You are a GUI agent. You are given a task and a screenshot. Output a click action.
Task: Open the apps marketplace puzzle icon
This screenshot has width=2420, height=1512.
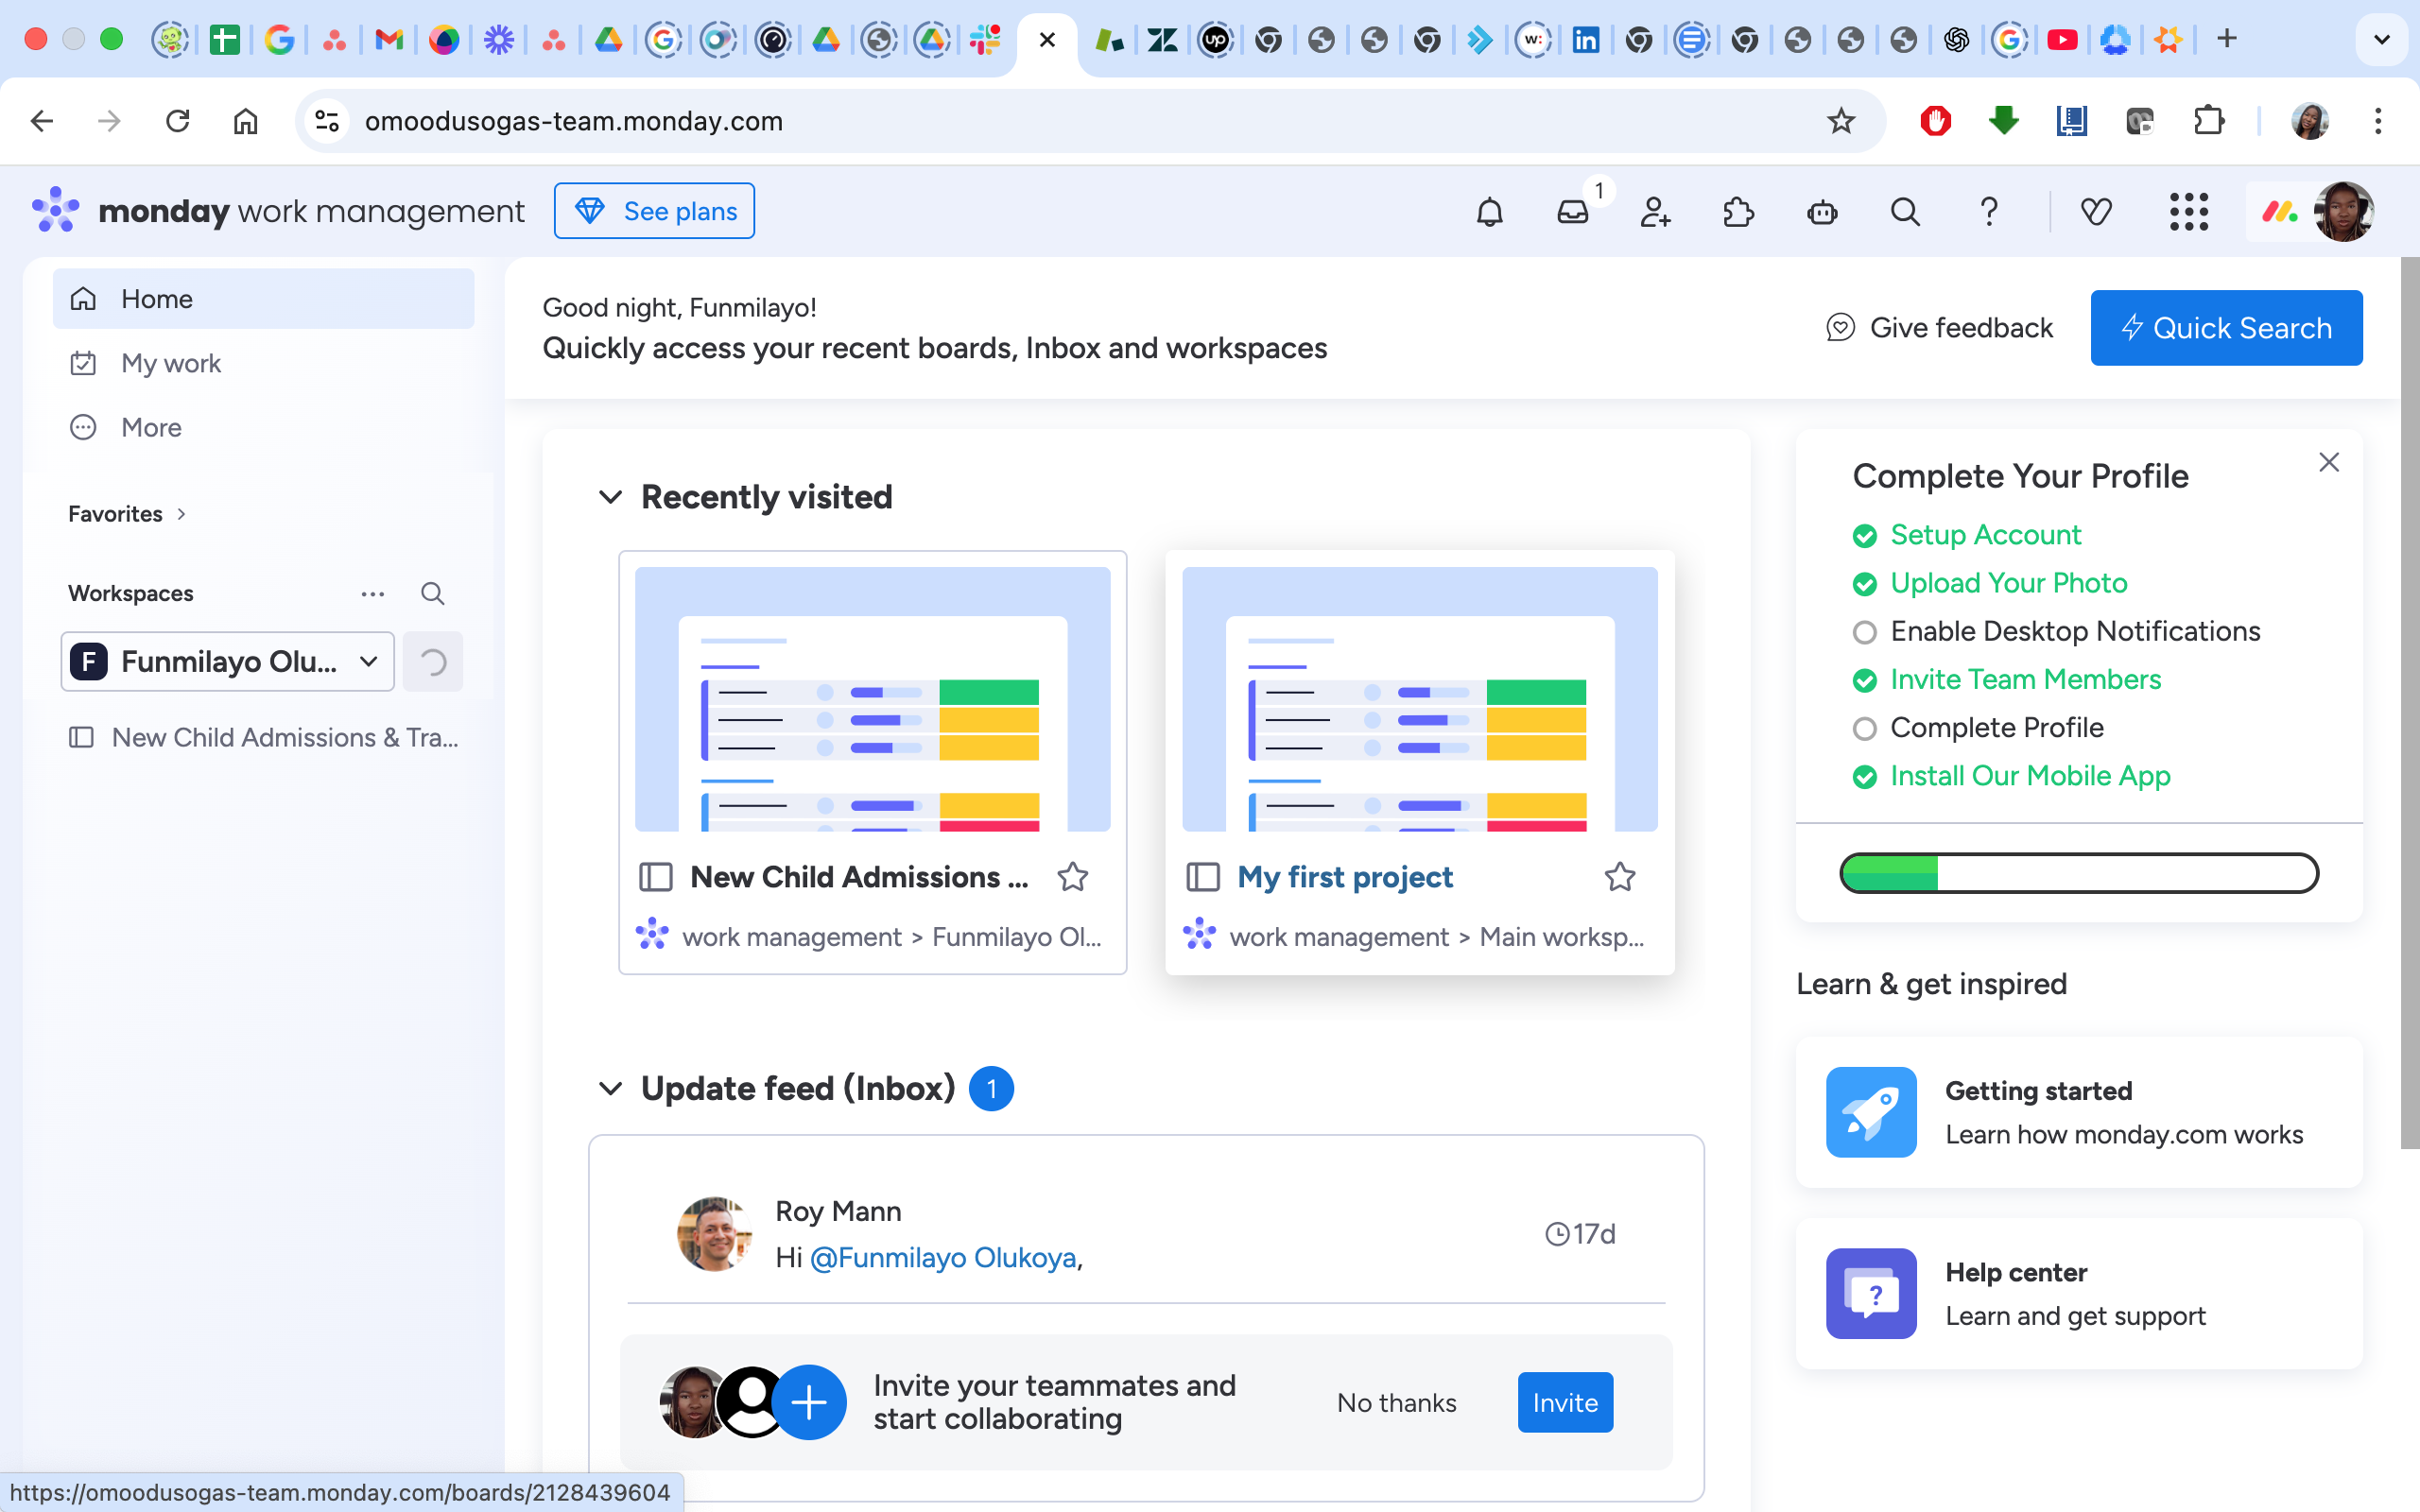pos(1739,212)
